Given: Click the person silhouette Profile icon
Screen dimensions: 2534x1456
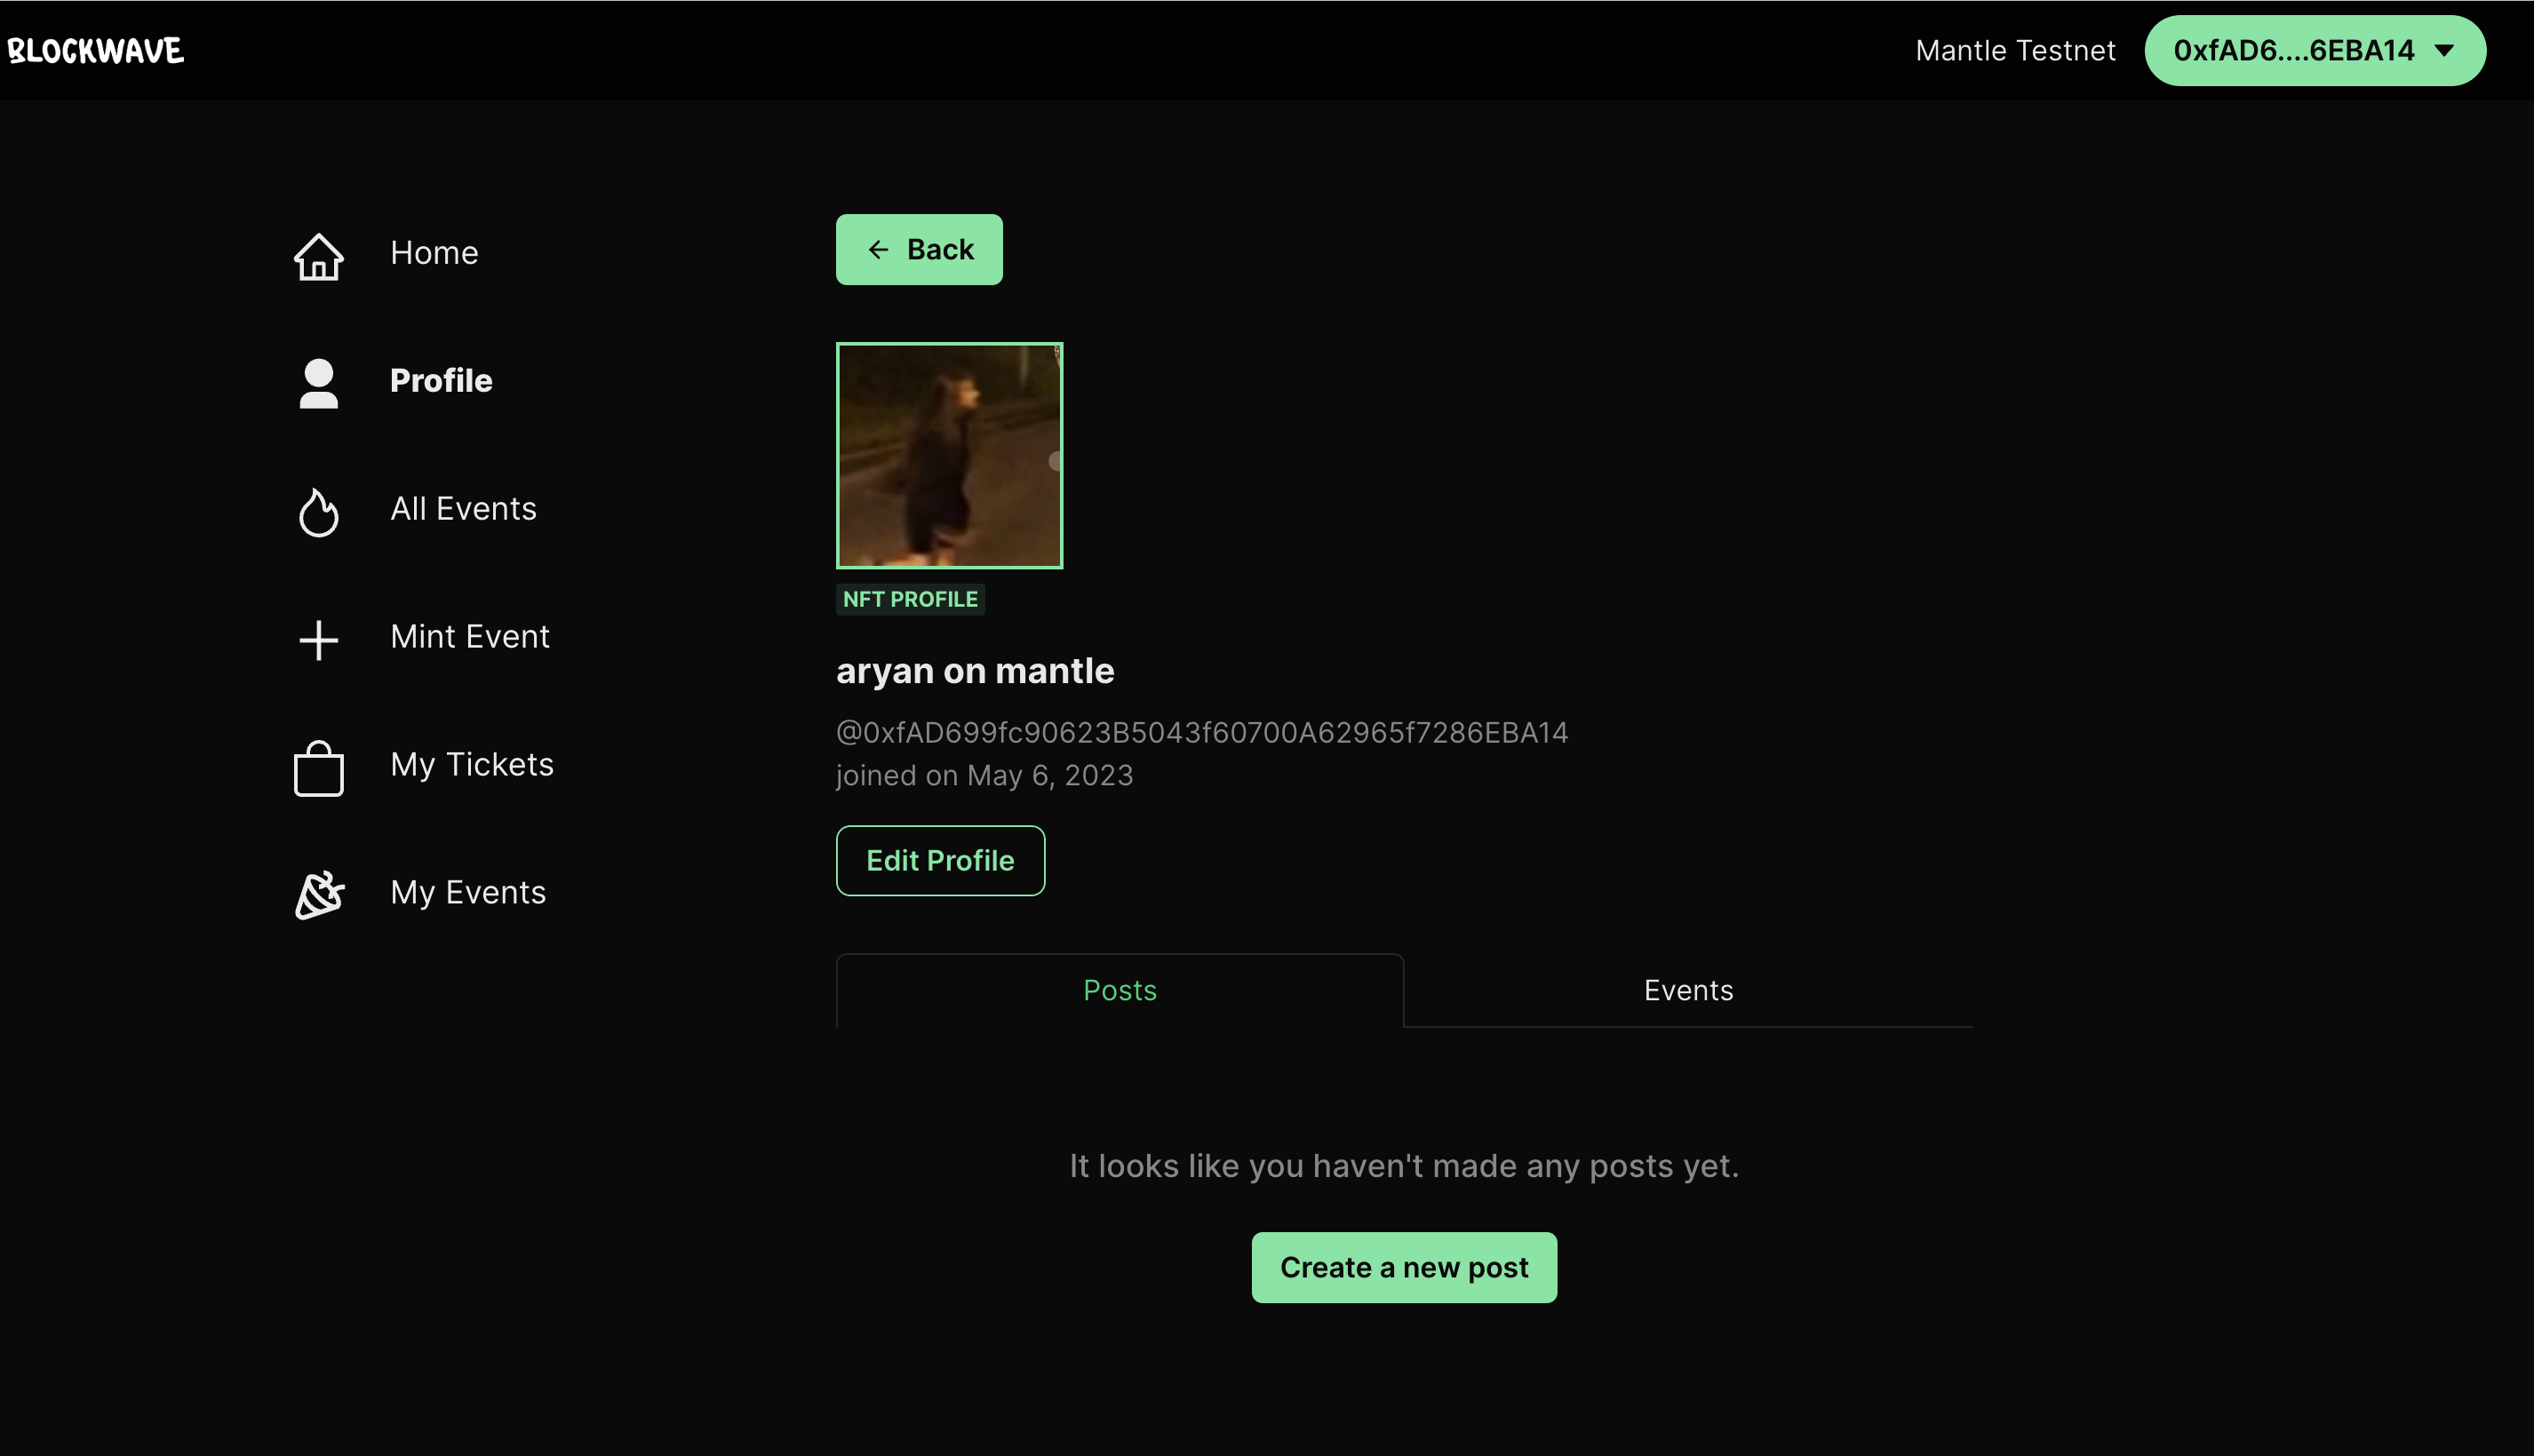Looking at the screenshot, I should (318, 383).
